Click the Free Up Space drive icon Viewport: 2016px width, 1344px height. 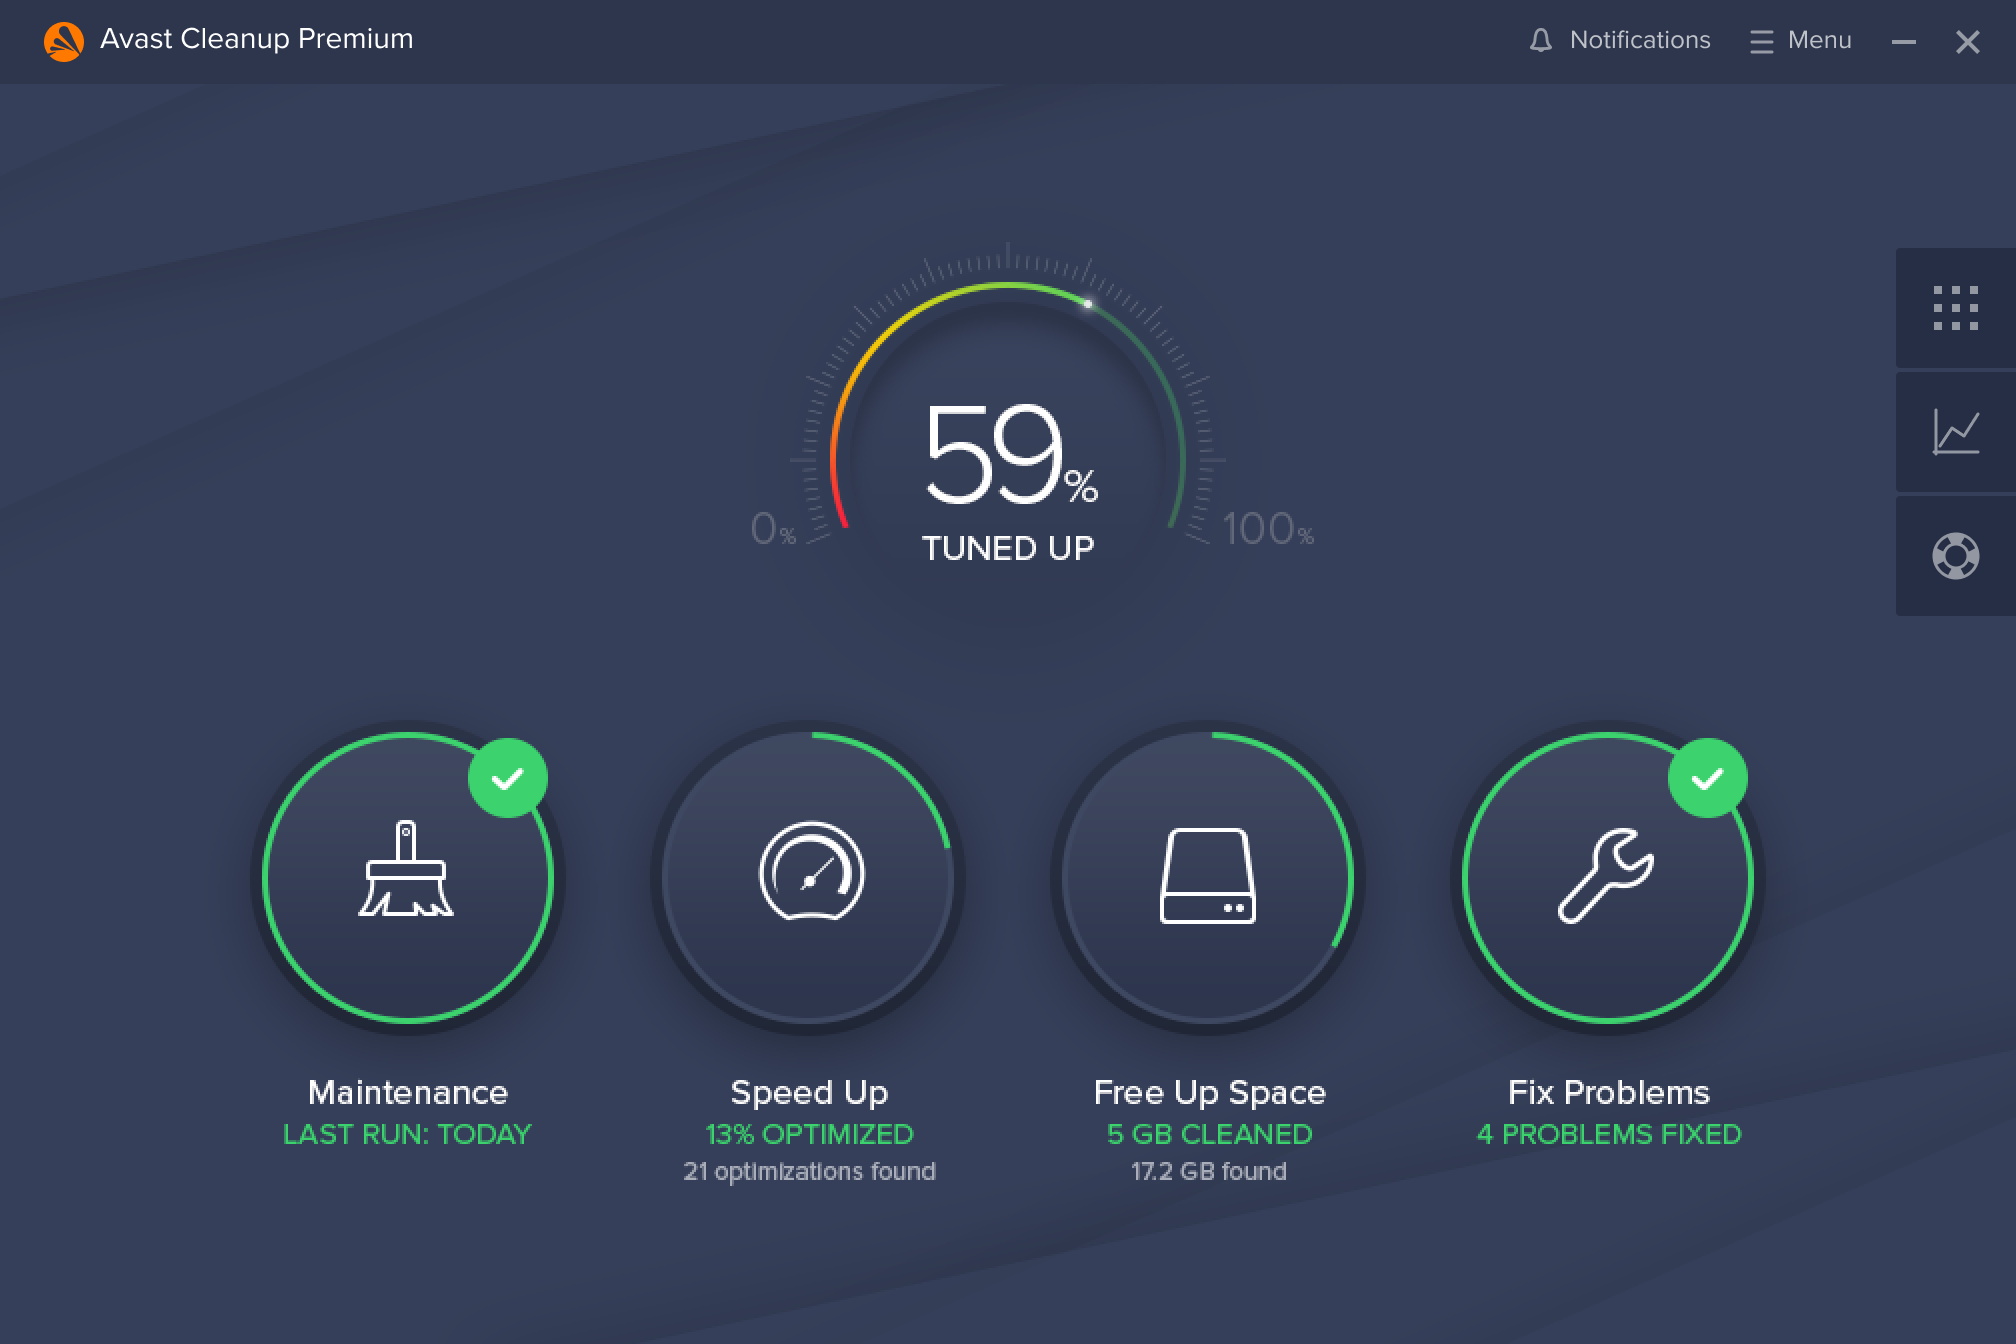(1208, 876)
